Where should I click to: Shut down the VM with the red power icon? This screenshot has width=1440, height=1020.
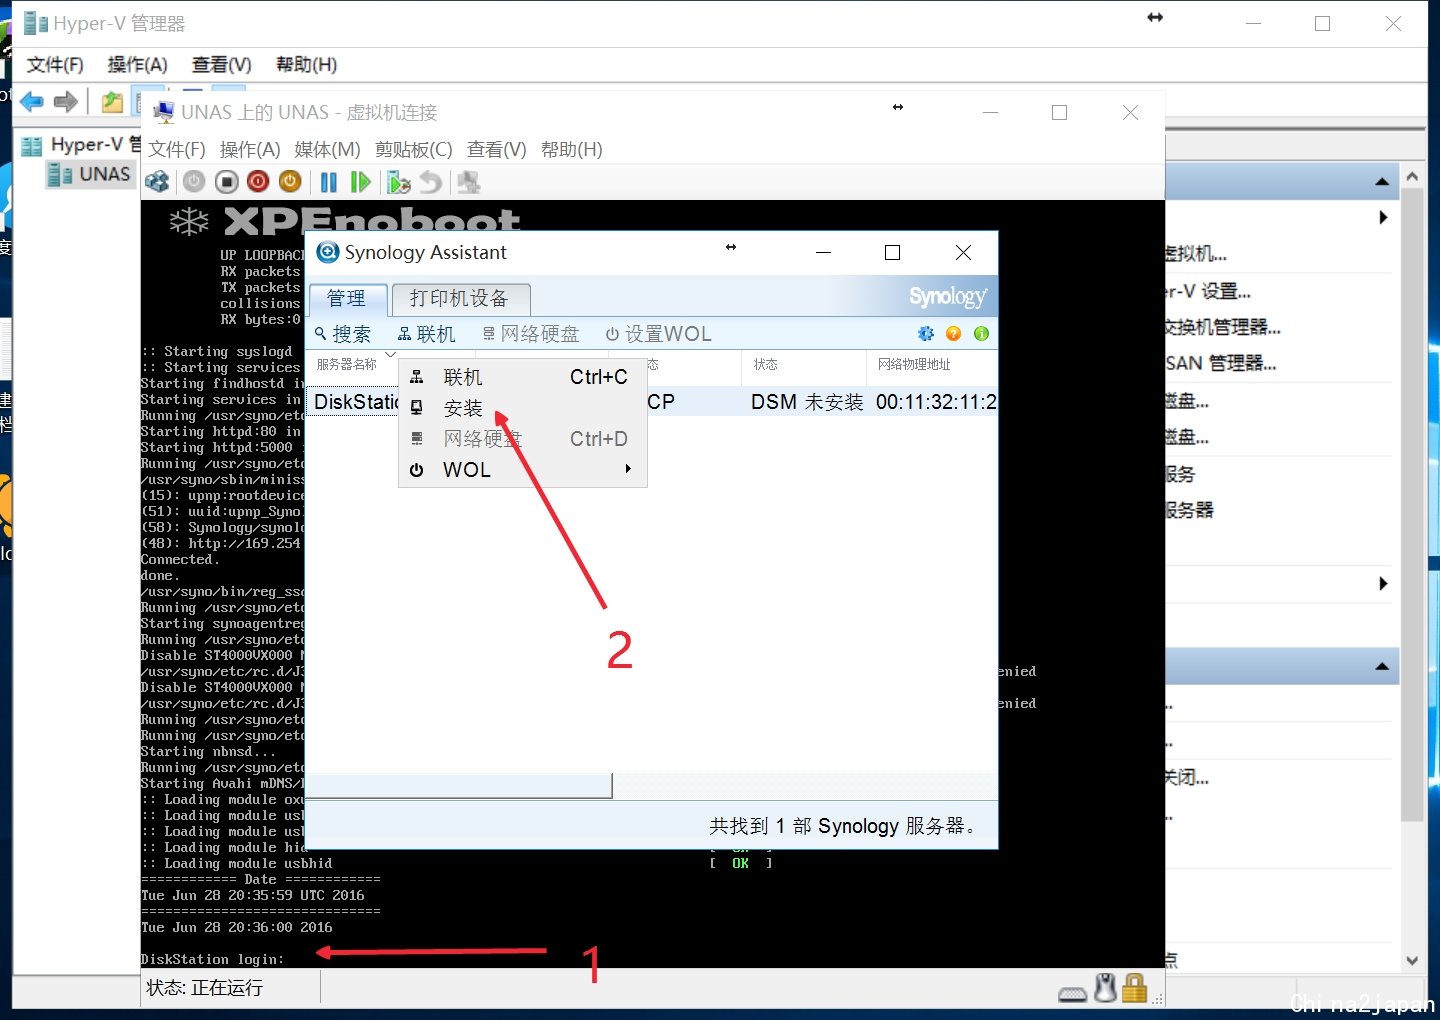click(258, 182)
